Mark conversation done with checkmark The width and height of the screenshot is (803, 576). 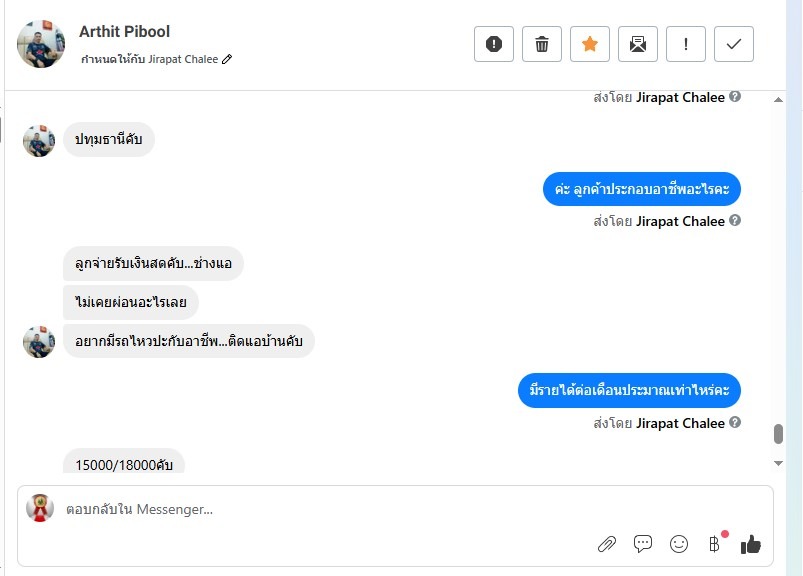pyautogui.click(x=734, y=44)
